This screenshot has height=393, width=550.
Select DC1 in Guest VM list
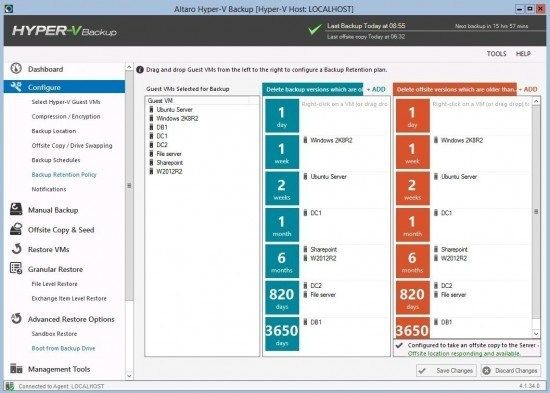(x=162, y=136)
